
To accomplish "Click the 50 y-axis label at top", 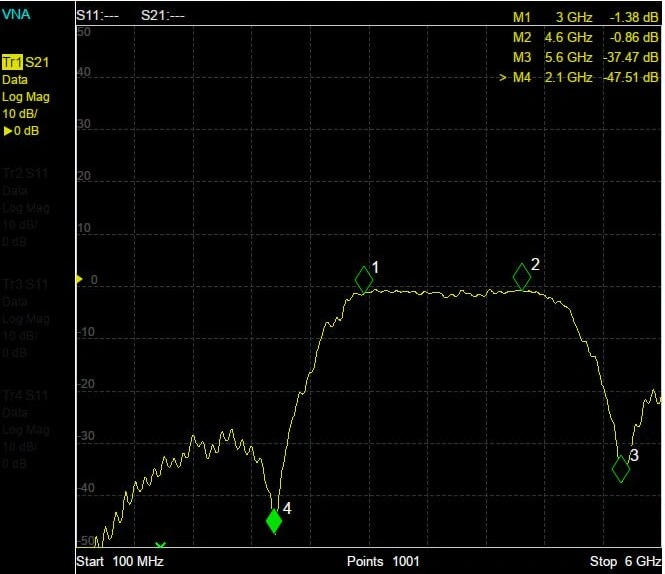I will [x=84, y=32].
